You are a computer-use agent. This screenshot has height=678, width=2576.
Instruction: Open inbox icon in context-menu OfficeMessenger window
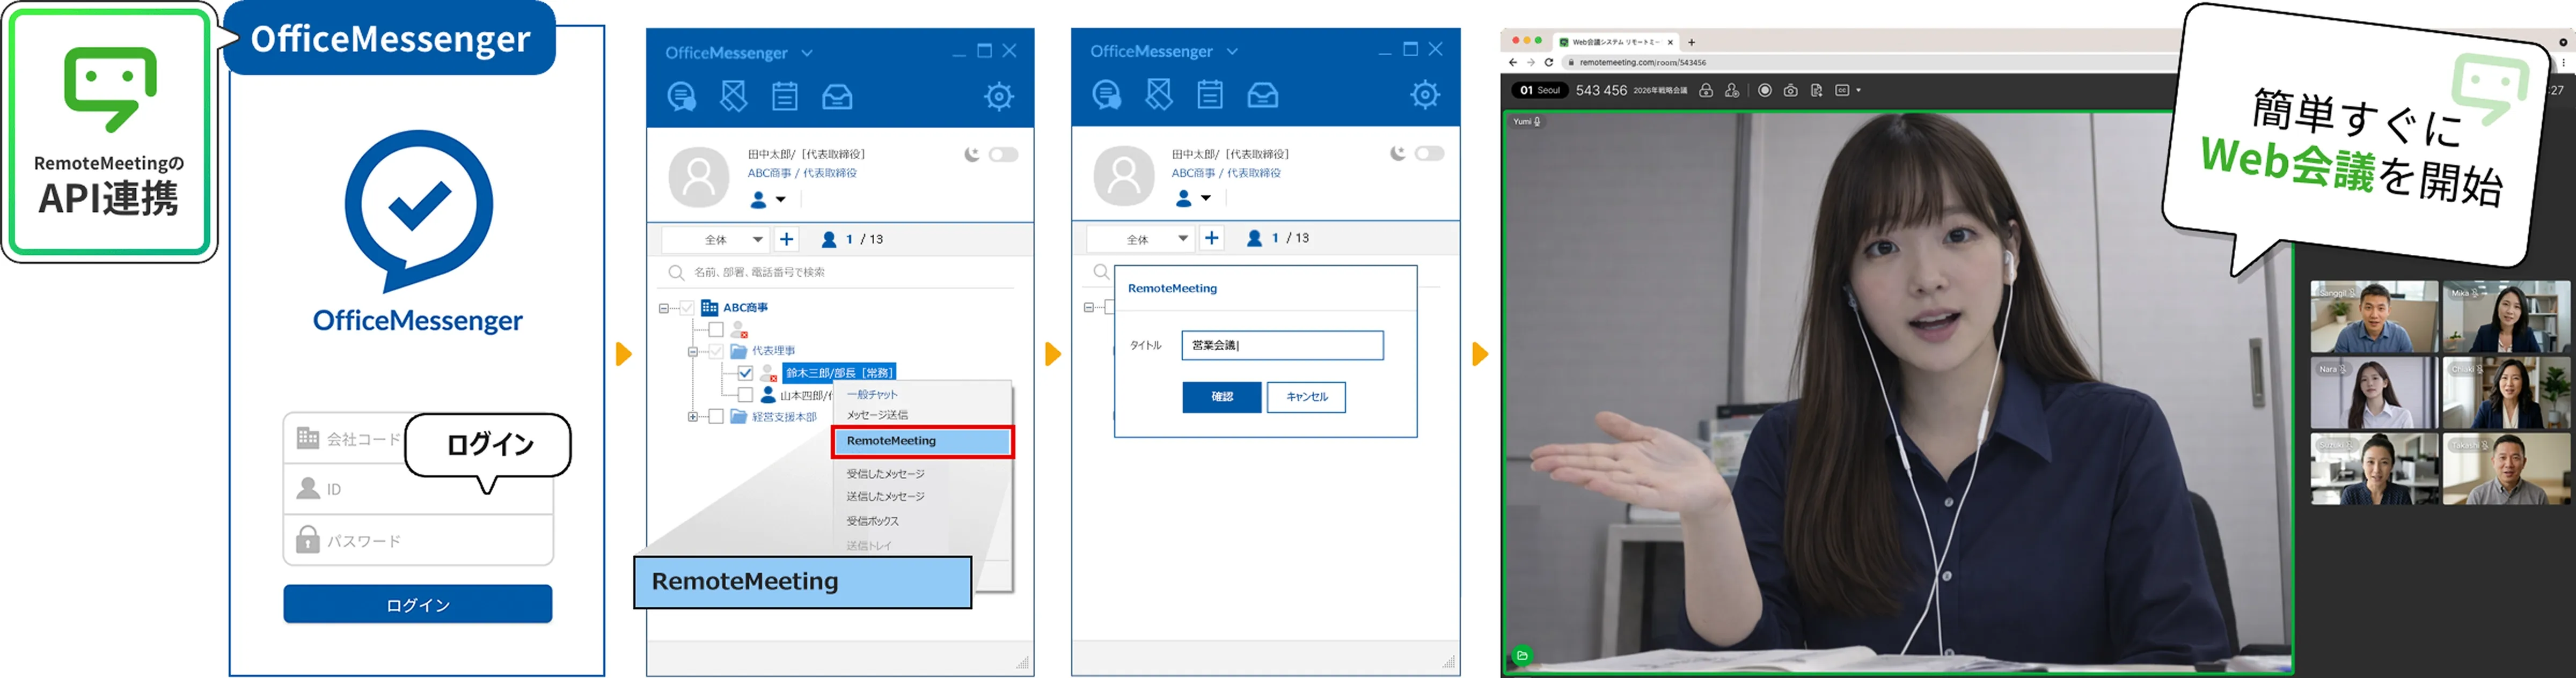click(x=837, y=97)
